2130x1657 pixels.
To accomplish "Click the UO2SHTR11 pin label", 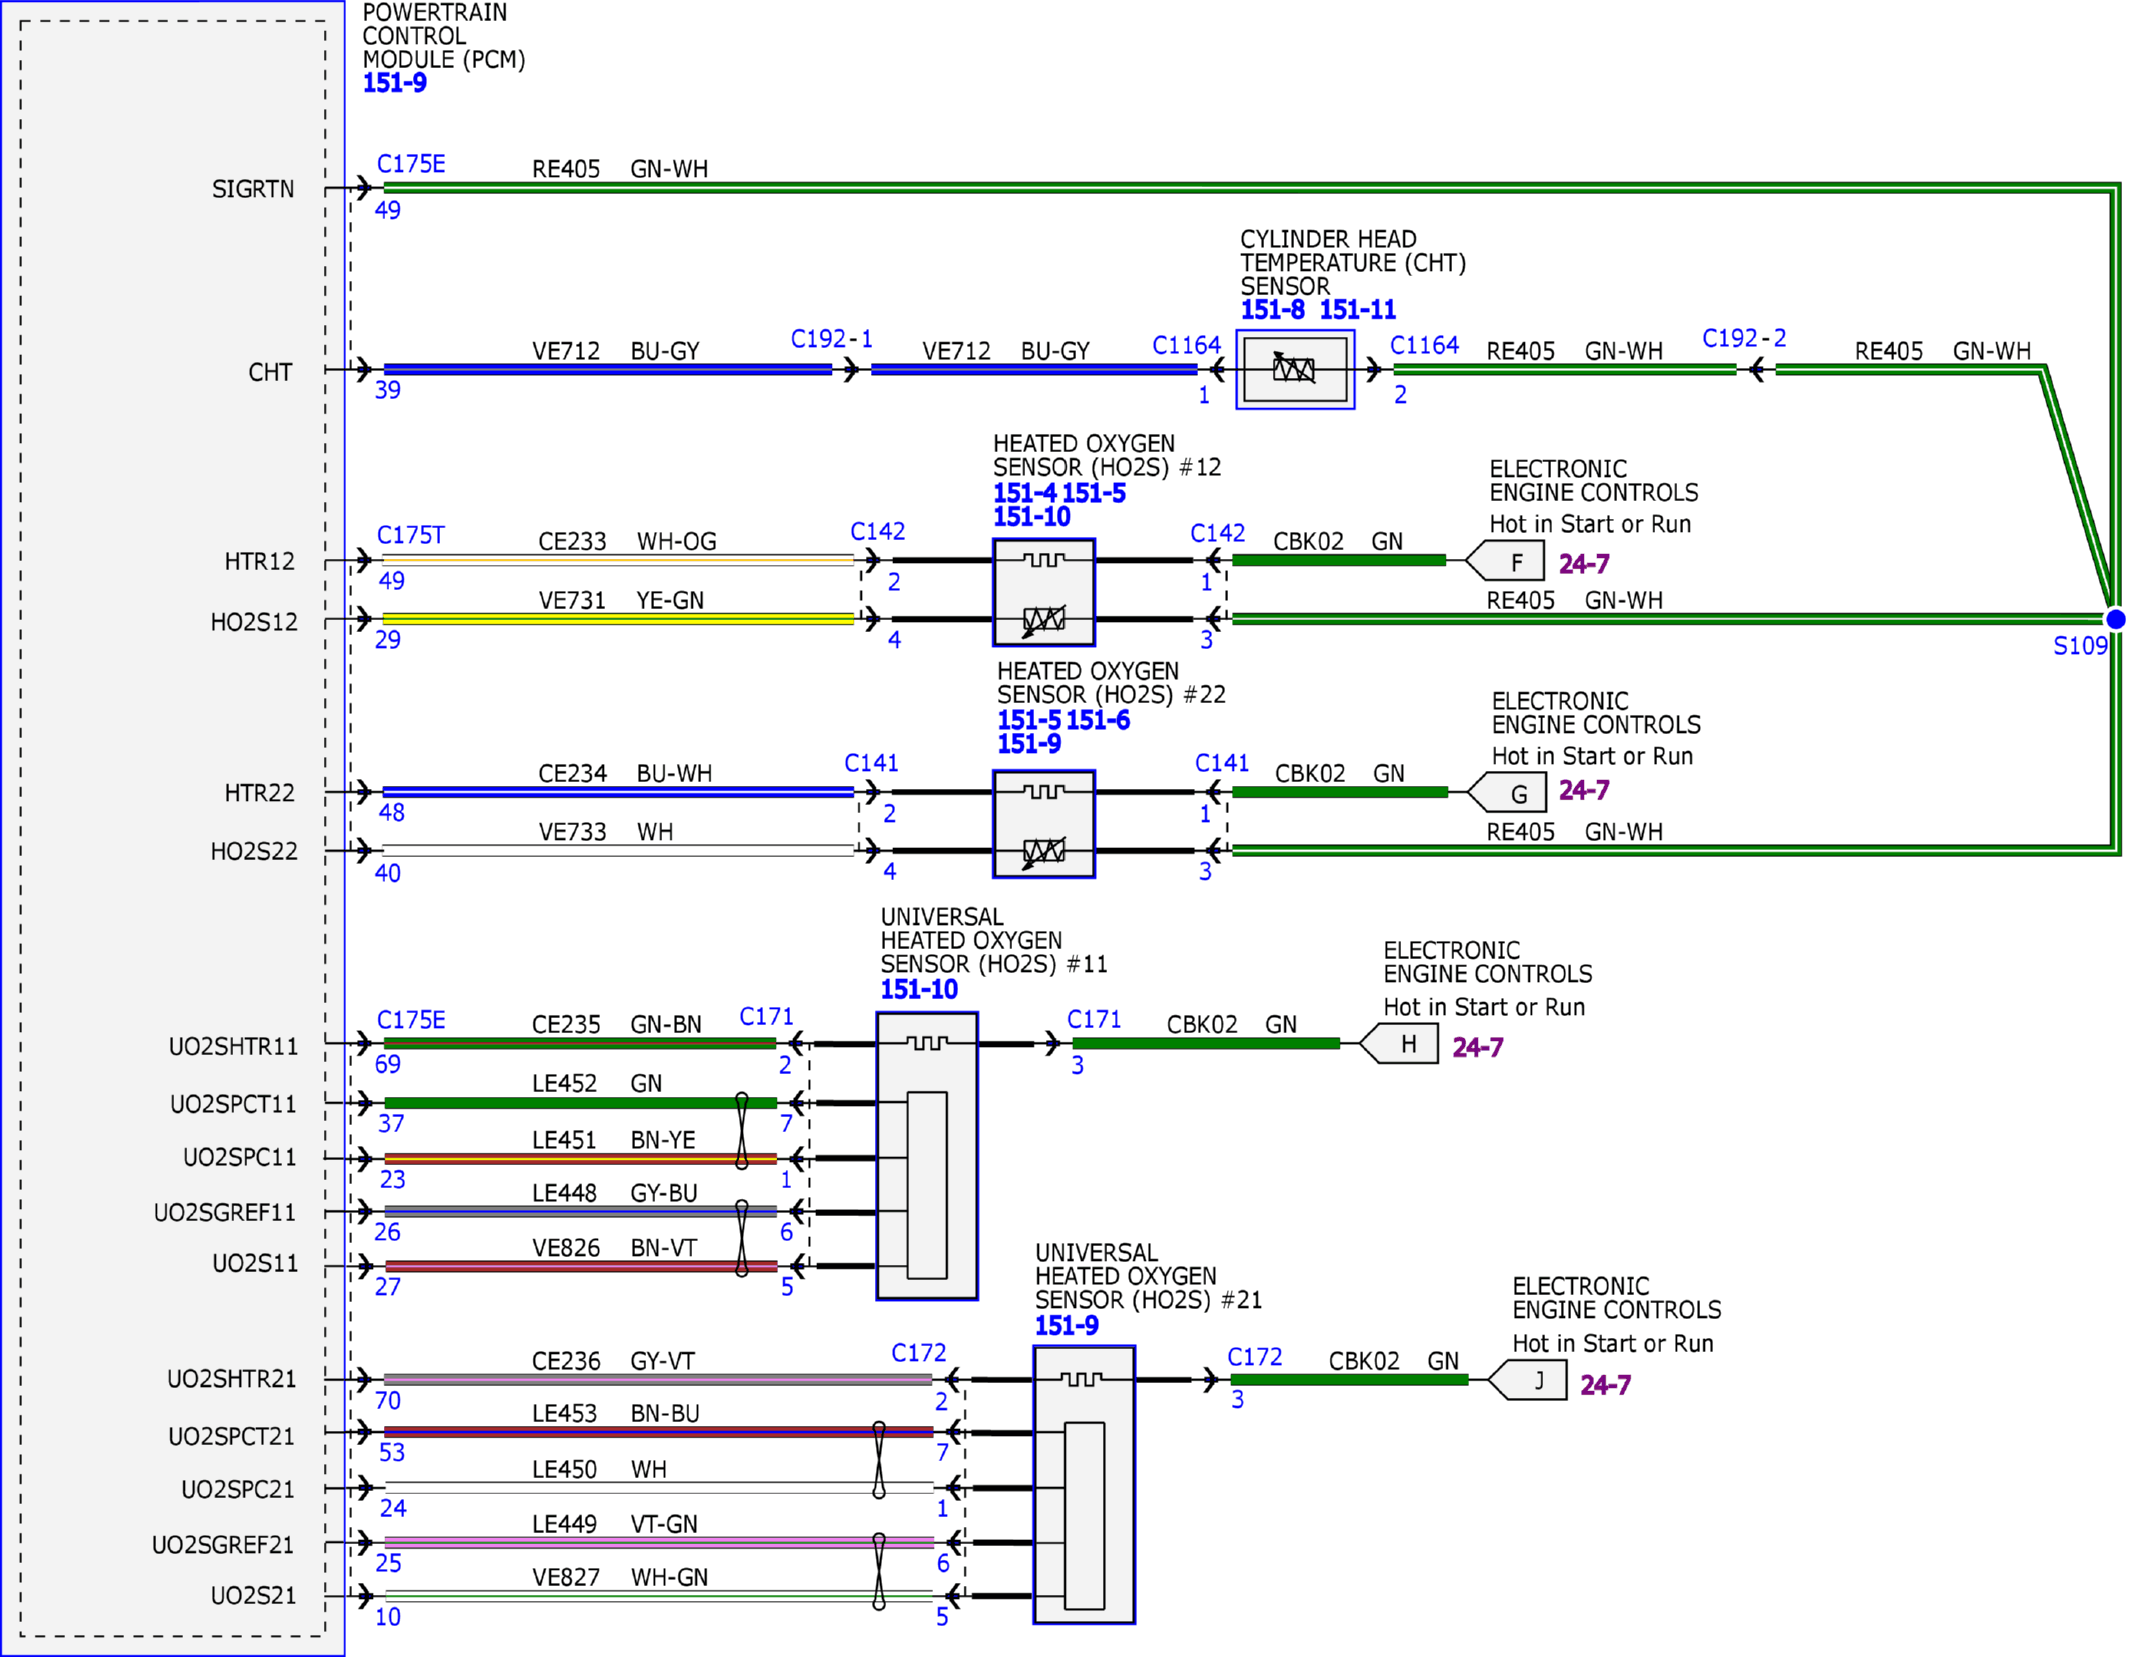I will coord(233,1047).
